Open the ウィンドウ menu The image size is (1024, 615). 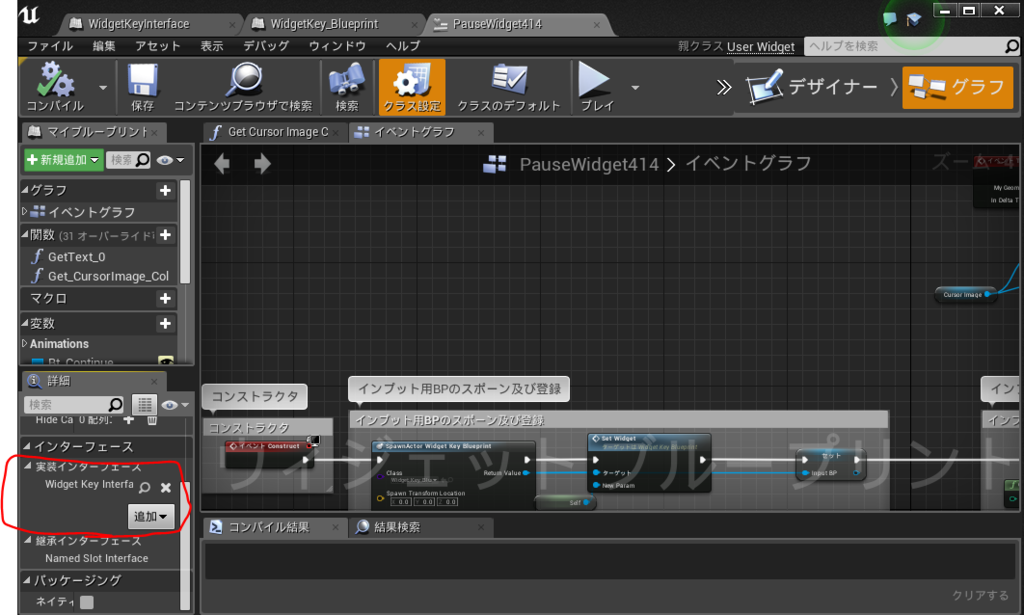pyautogui.click(x=337, y=46)
